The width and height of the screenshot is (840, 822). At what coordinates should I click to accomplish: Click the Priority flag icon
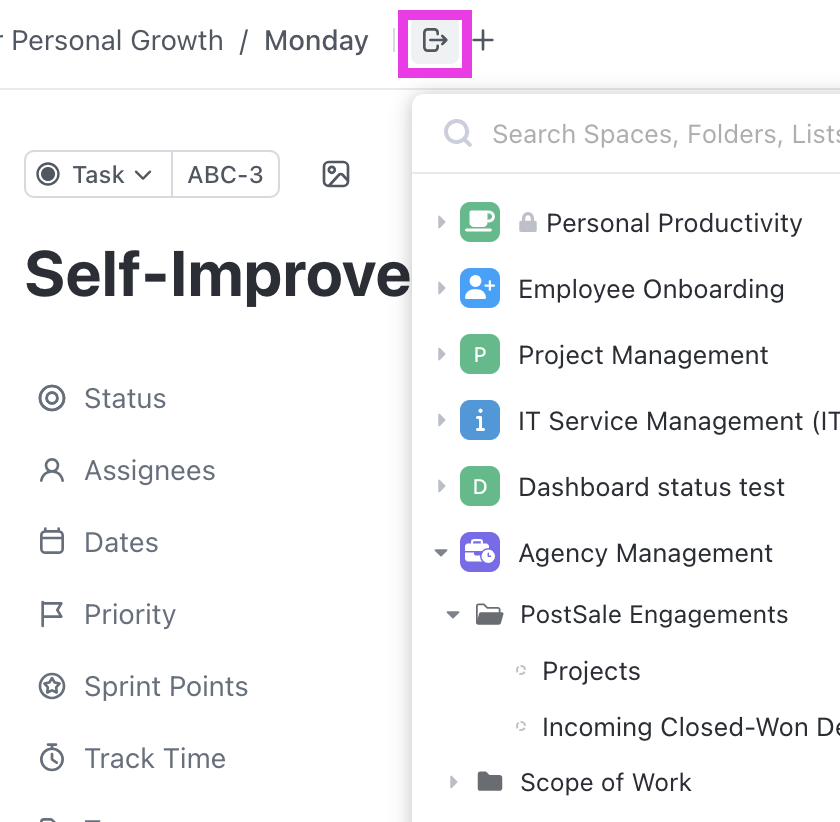52,614
